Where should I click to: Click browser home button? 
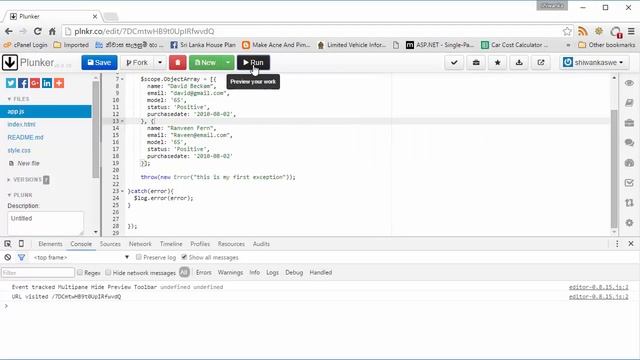point(52,31)
